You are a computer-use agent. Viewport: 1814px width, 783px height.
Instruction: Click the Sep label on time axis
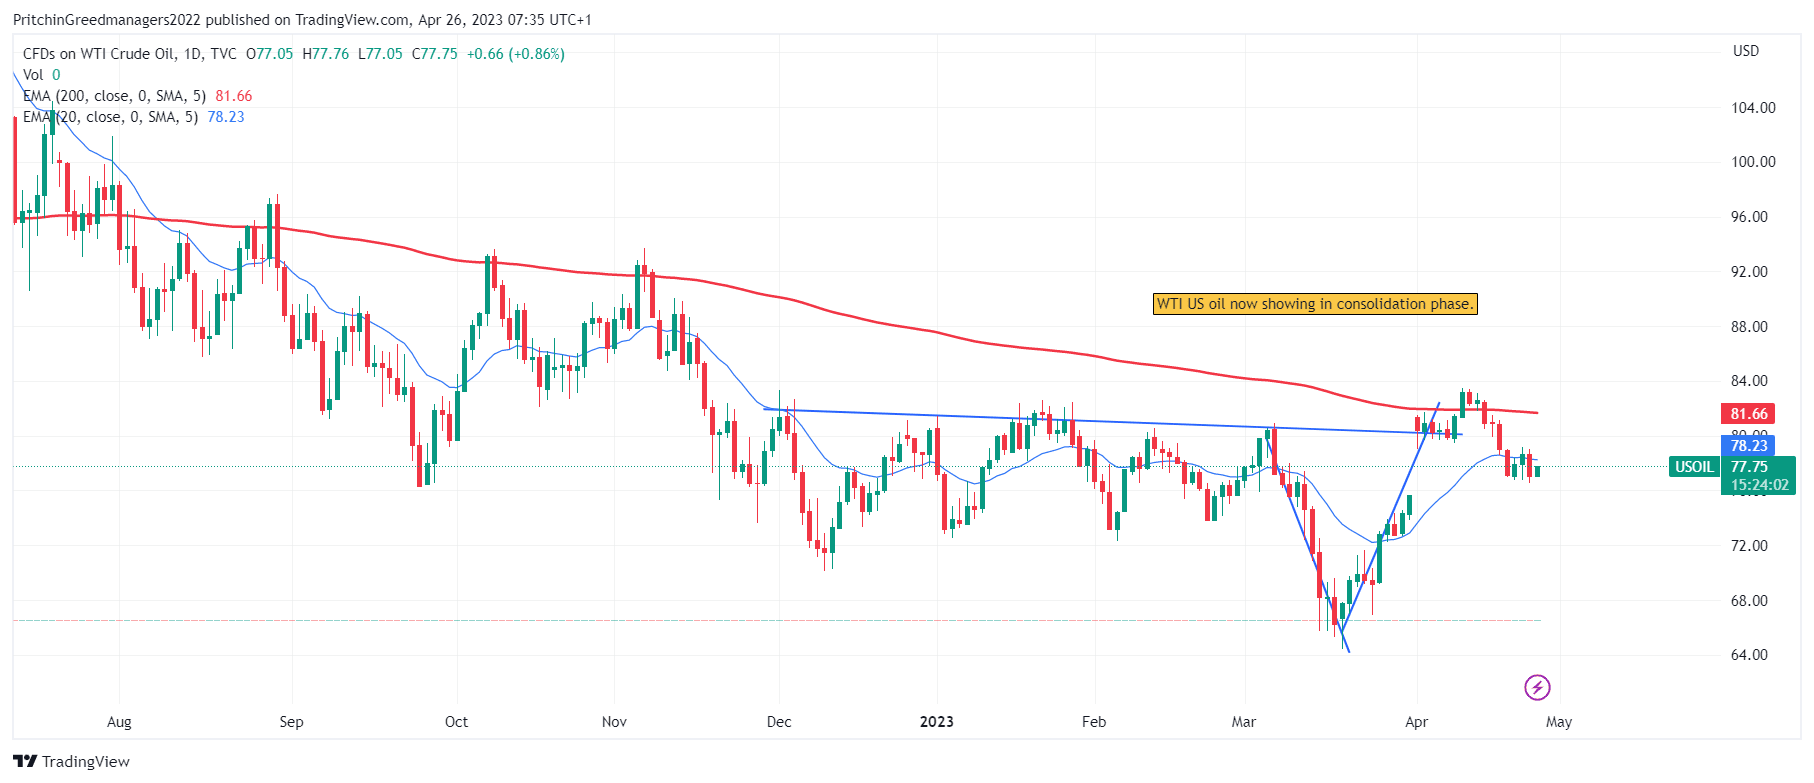[291, 722]
